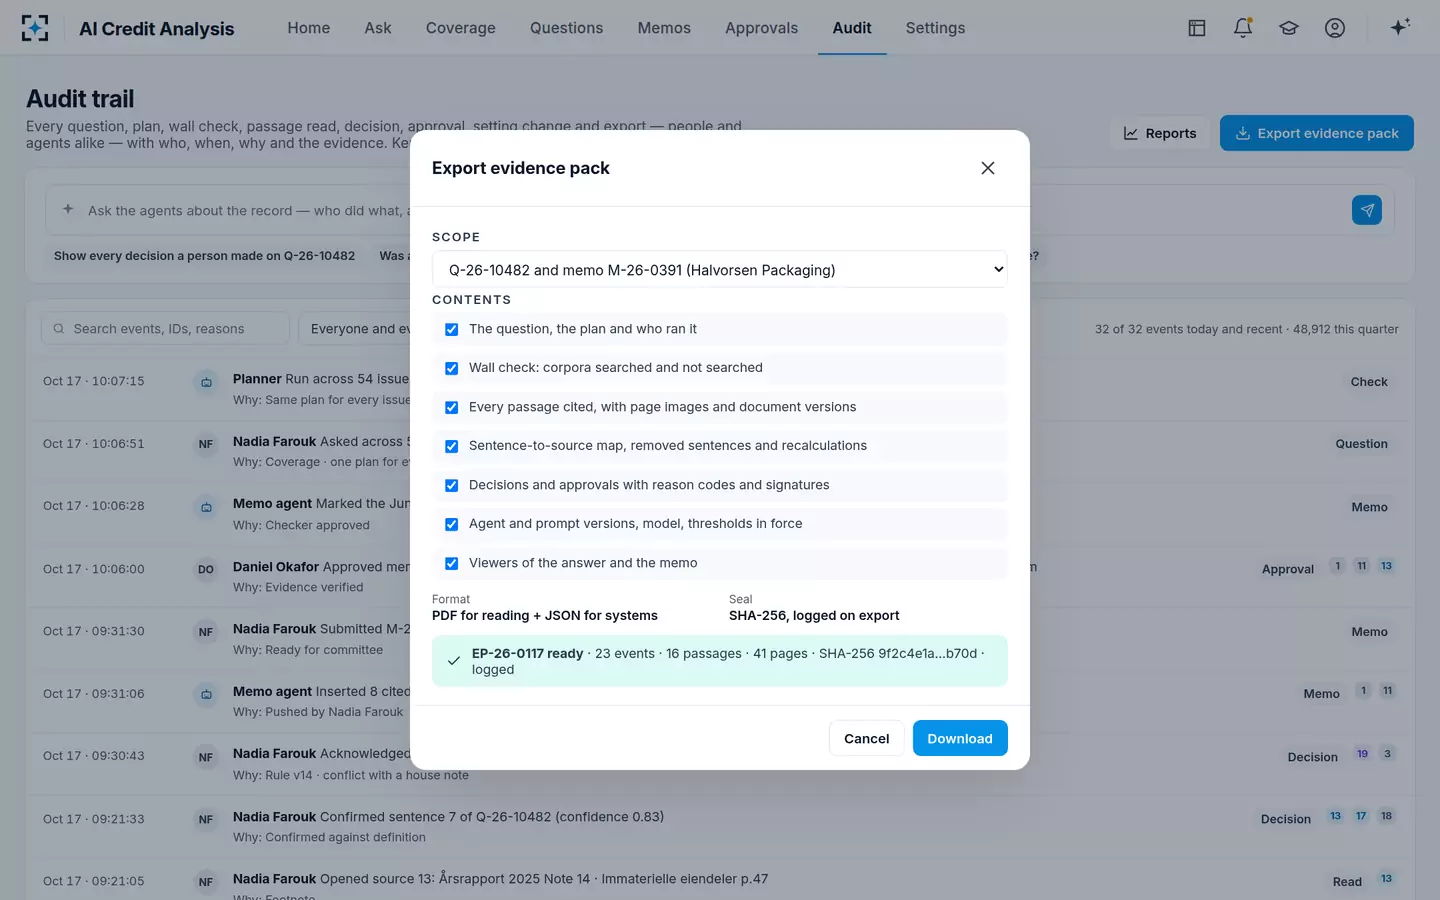Click the graduation cap learning icon
The image size is (1440, 900).
tap(1289, 28)
